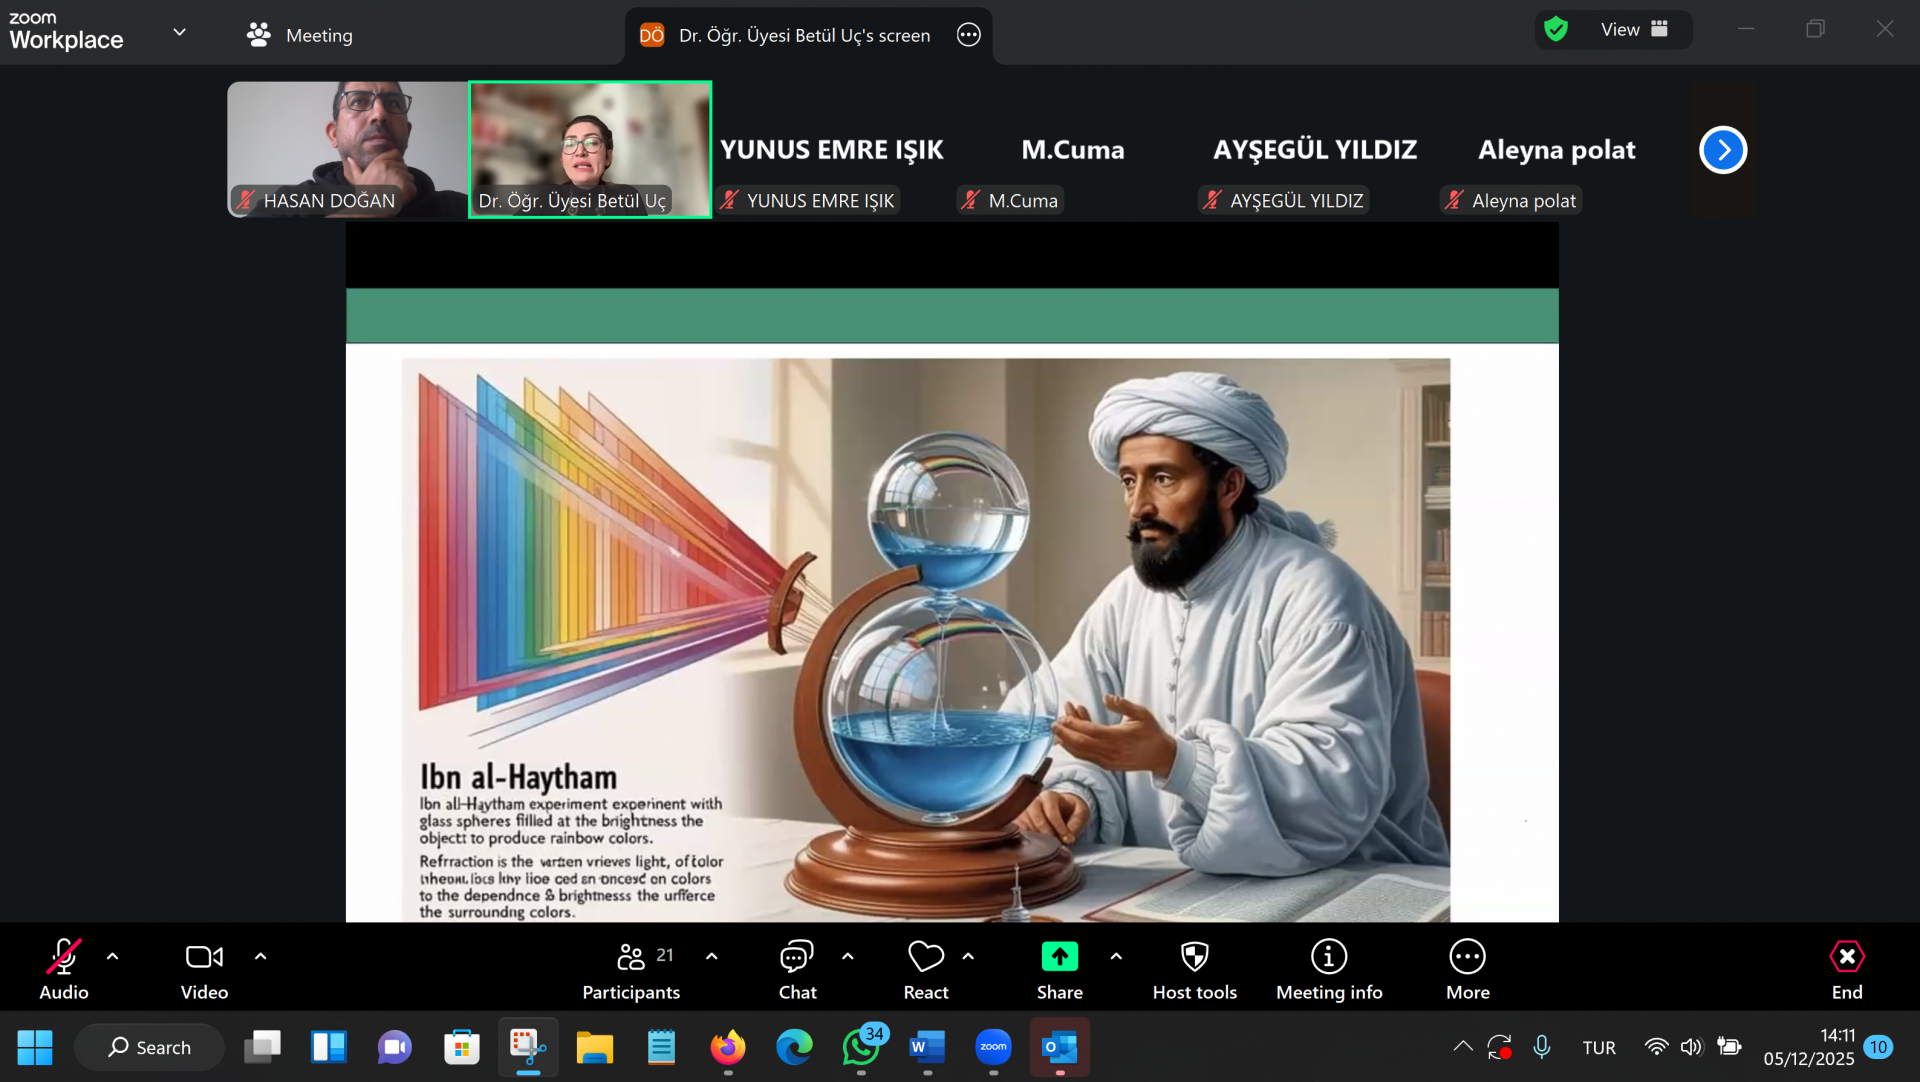Open Participants list icon
The image size is (1920, 1082).
coord(631,957)
